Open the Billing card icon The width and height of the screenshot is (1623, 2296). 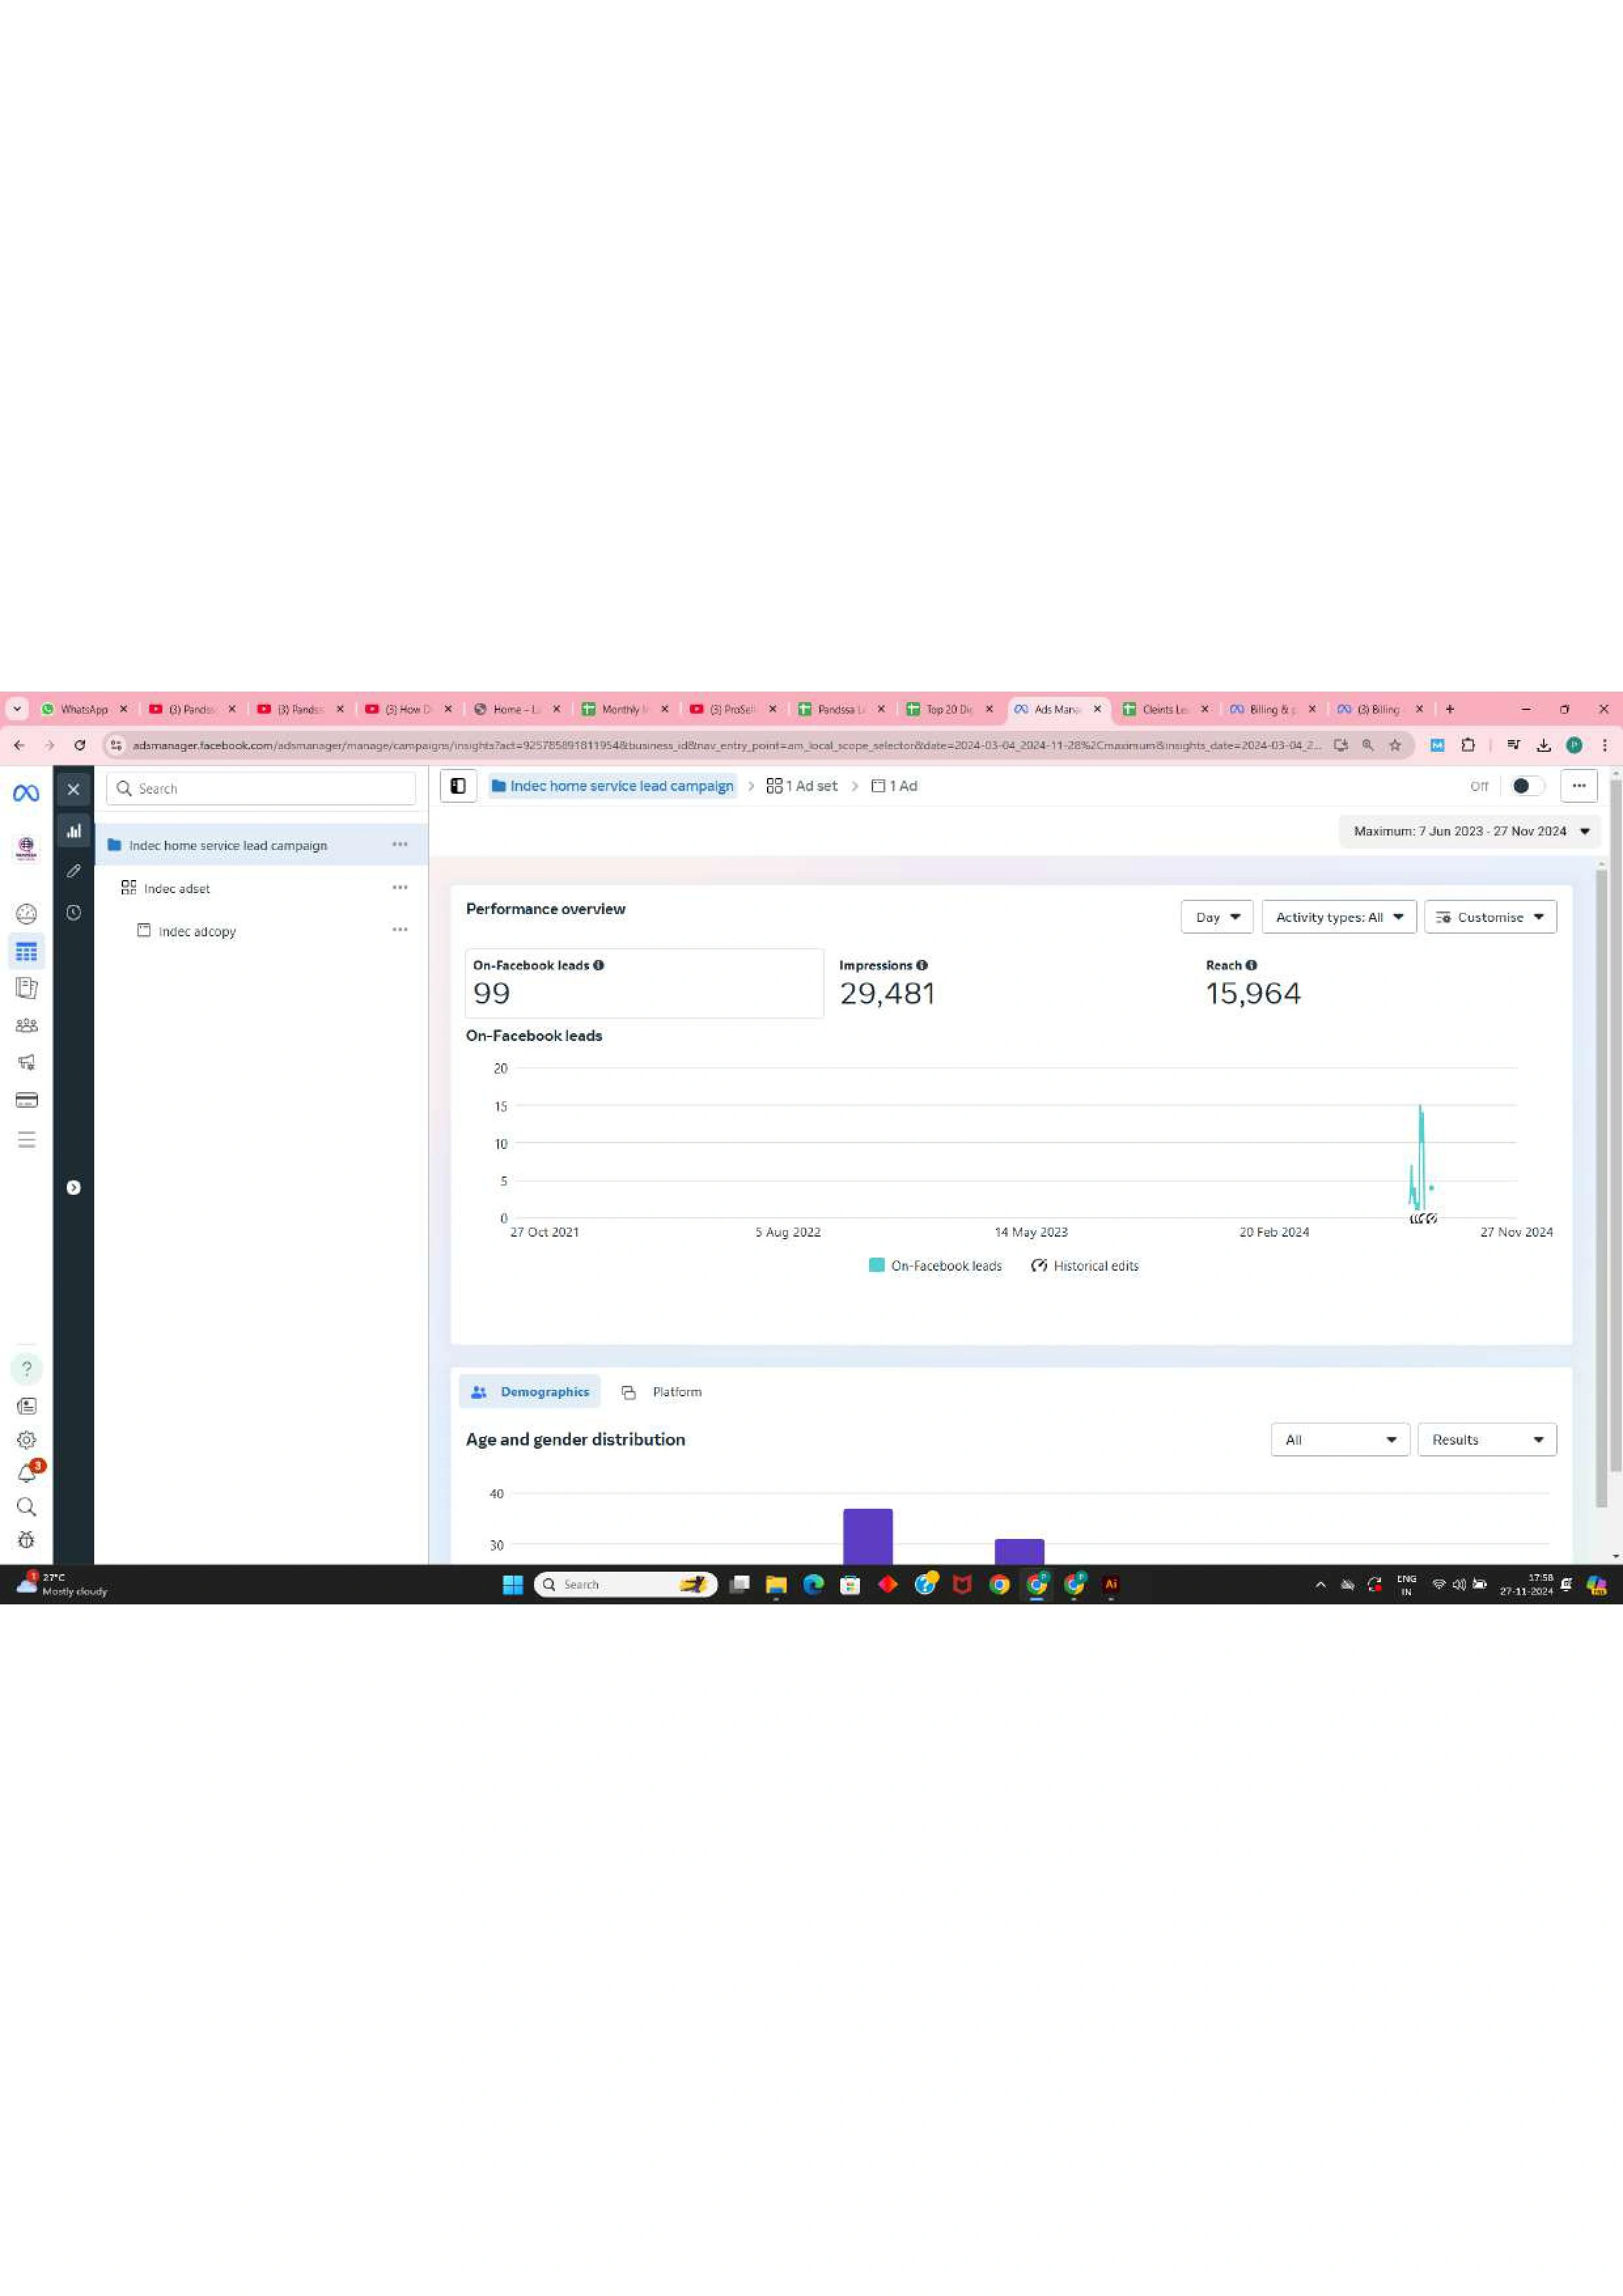coord(27,1100)
